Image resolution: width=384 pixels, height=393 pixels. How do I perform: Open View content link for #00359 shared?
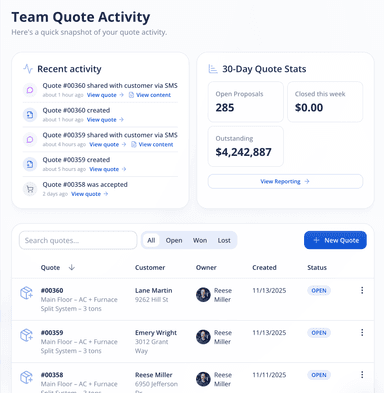click(152, 144)
